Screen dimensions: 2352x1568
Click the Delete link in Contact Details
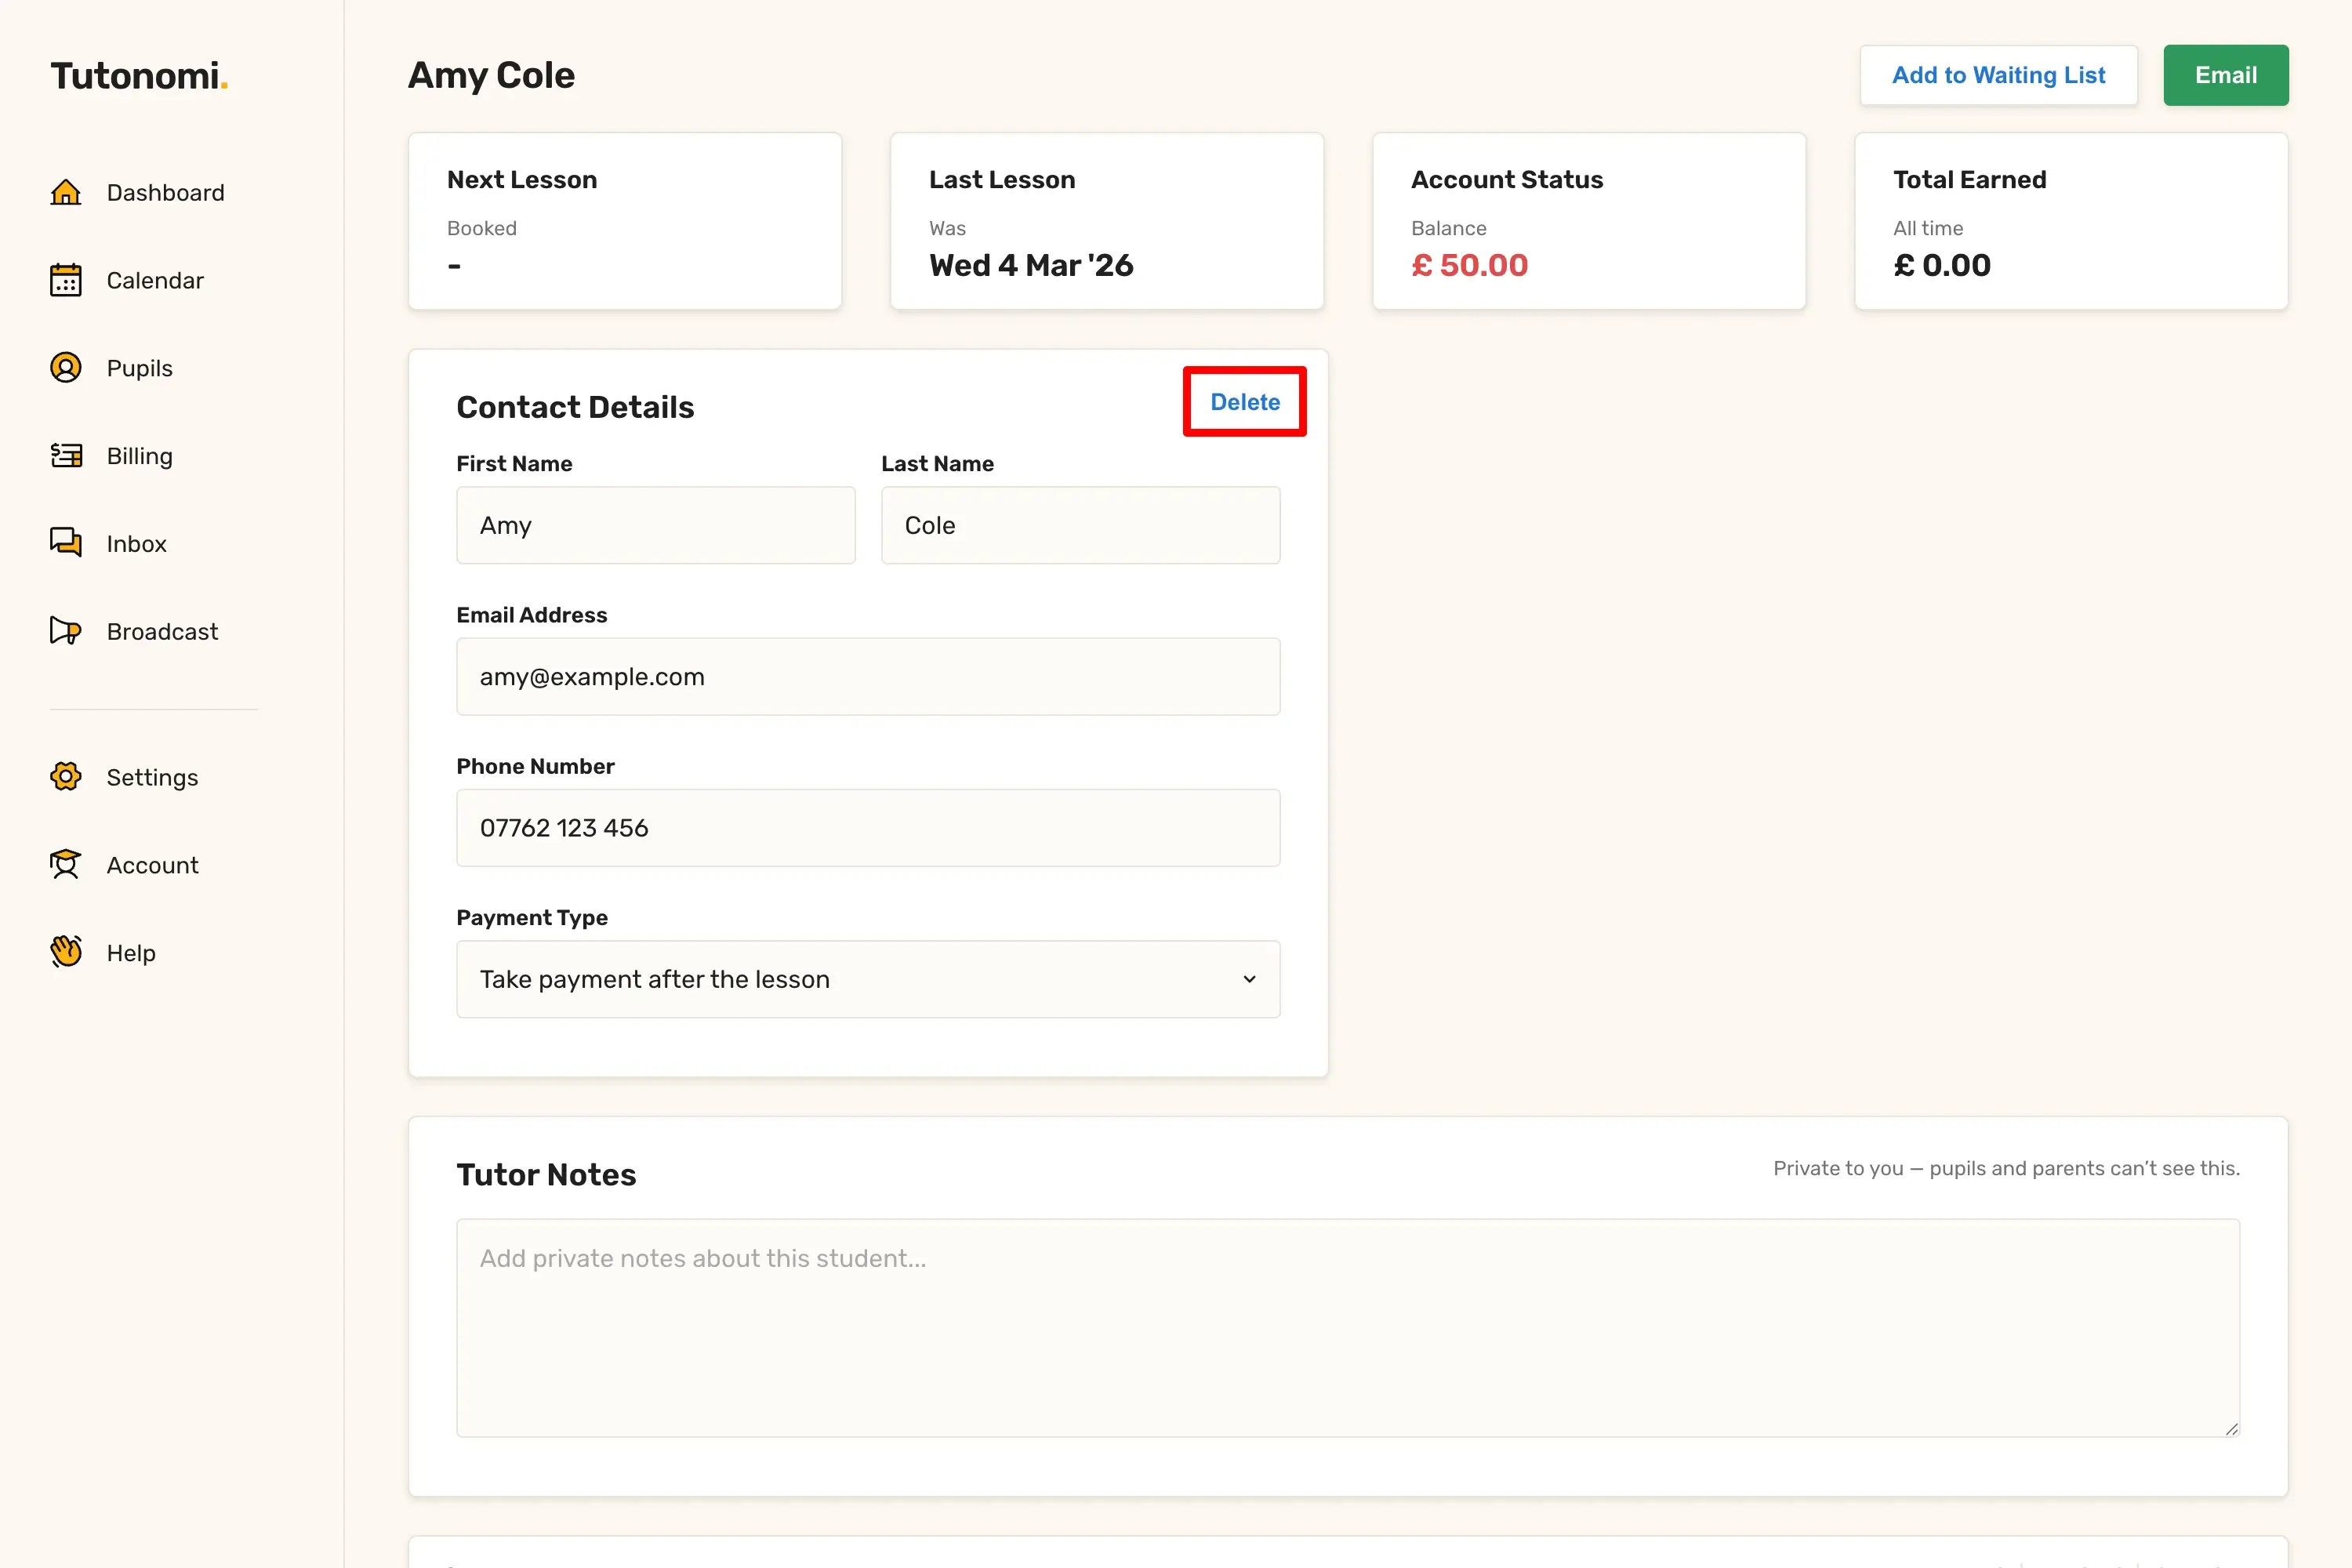tap(1244, 402)
